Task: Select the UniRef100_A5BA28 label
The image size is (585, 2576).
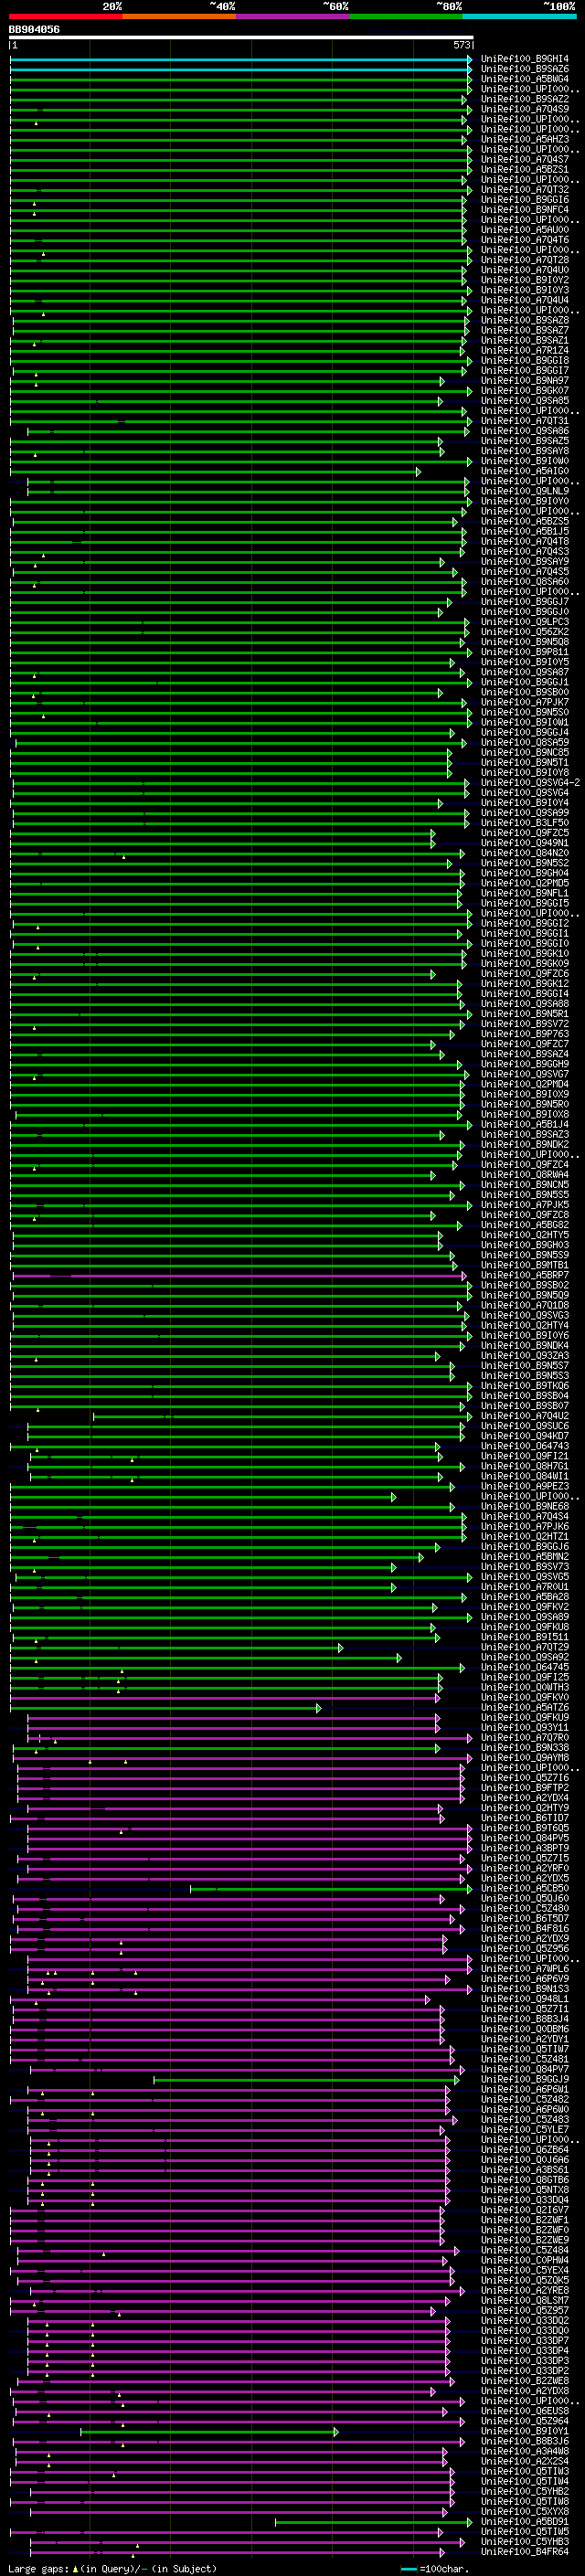Action: point(525,1596)
